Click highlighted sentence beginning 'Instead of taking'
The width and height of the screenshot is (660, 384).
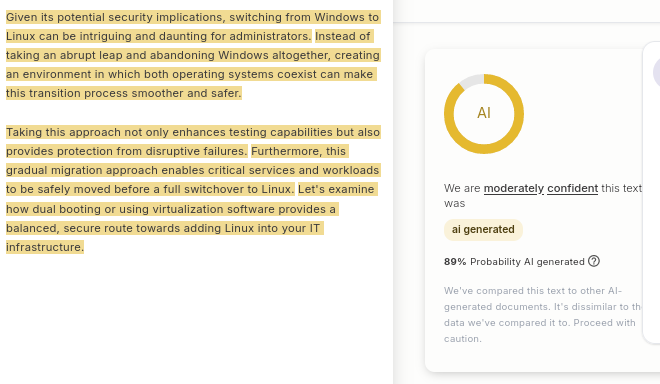click(192, 64)
